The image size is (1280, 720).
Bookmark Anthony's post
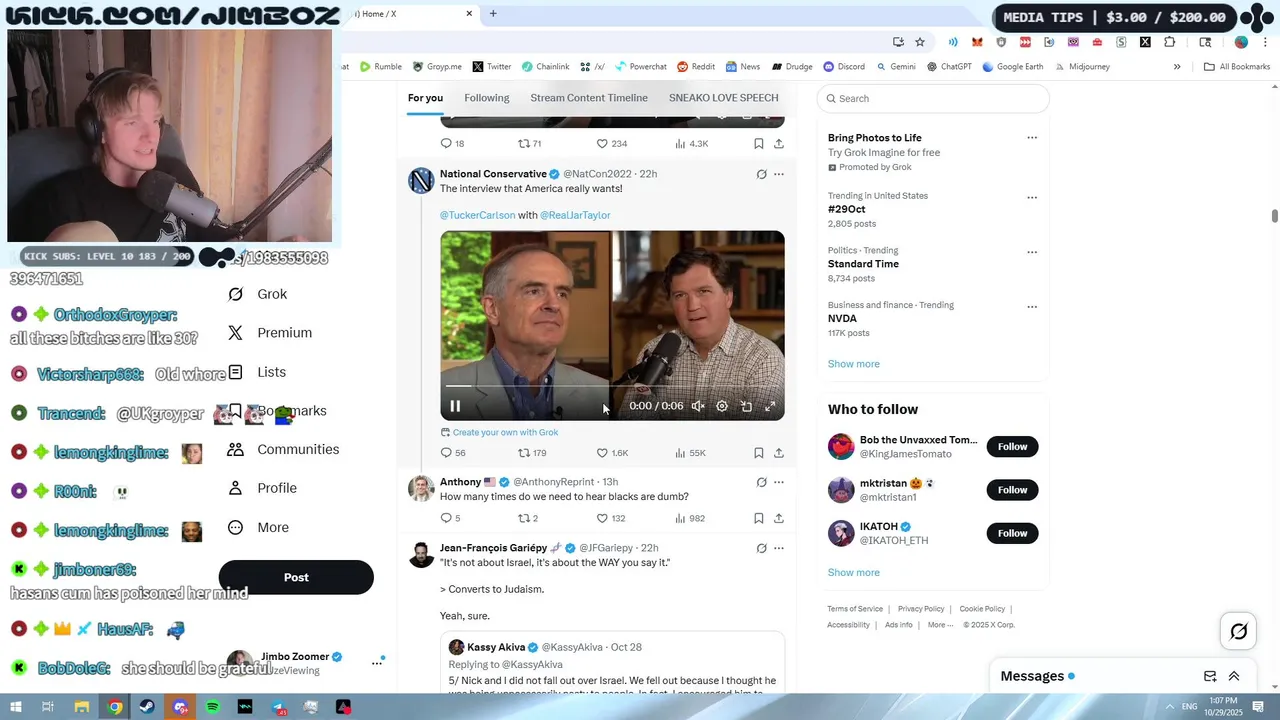coord(759,518)
